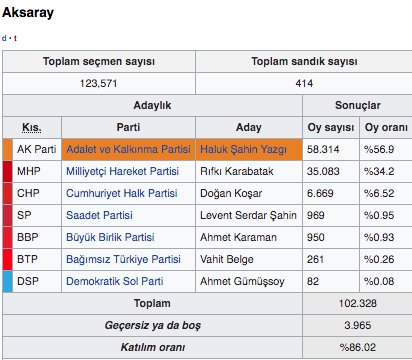Open Bağımsız Türkiye Partisi link
The height and width of the screenshot is (360, 412).
coord(123,259)
